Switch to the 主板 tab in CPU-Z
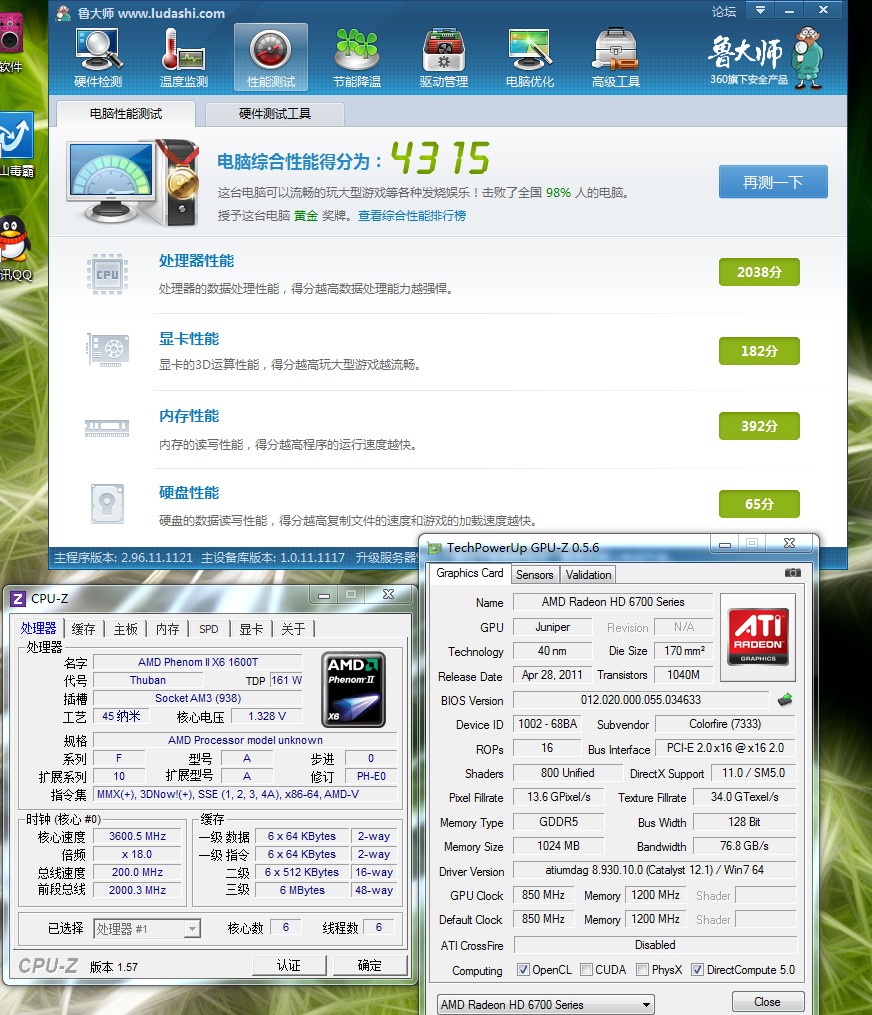This screenshot has height=1015, width=872. [126, 629]
